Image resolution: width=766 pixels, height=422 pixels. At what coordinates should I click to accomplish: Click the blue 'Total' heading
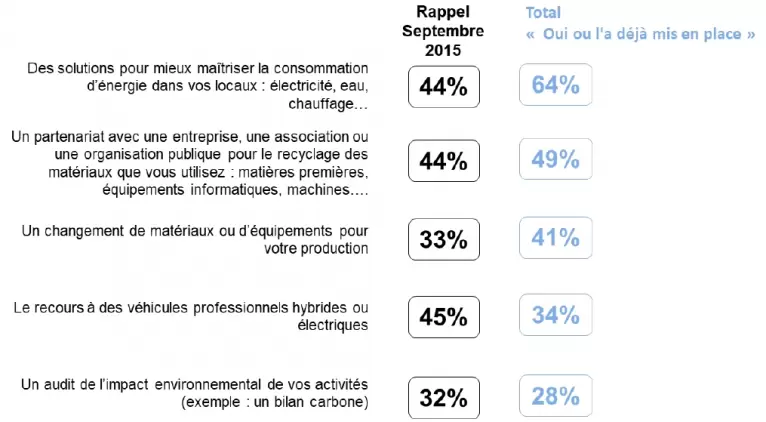point(544,13)
